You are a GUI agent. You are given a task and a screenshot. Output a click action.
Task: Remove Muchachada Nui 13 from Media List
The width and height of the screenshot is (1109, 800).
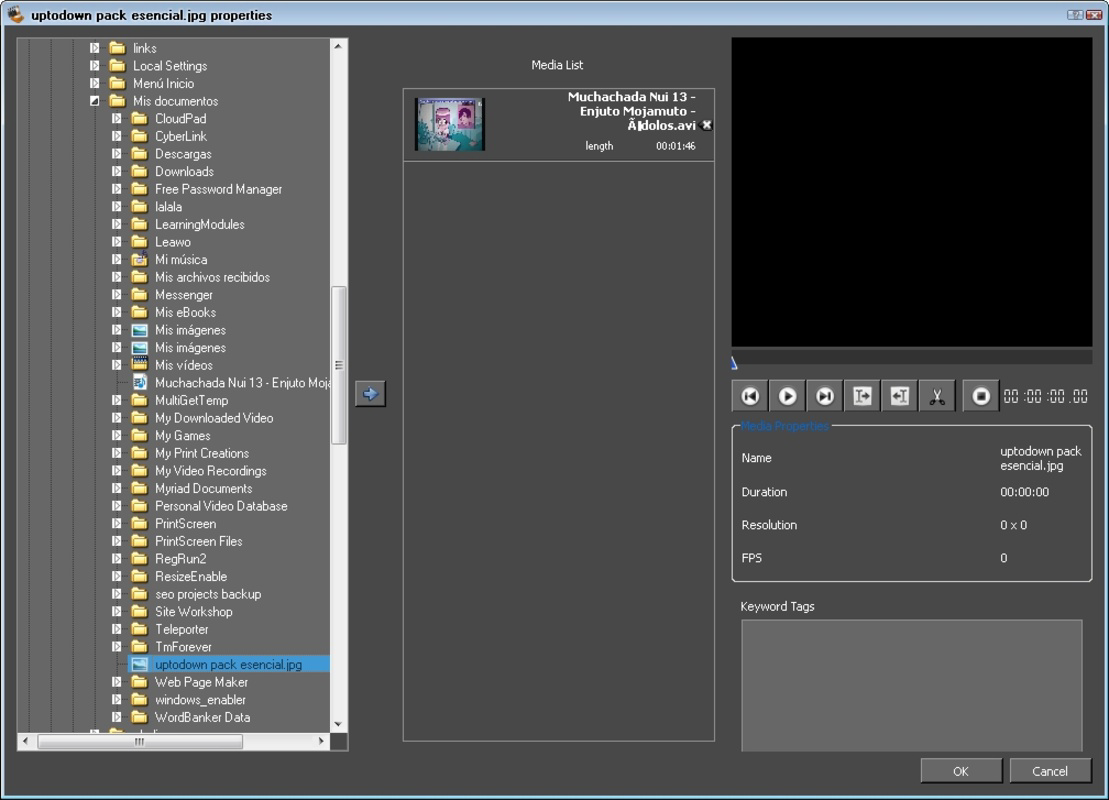coord(706,125)
